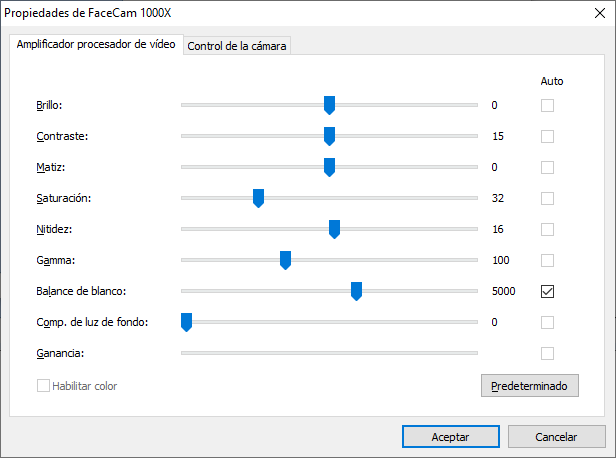Click the Comp. de luz de fondo slider

[186, 322]
